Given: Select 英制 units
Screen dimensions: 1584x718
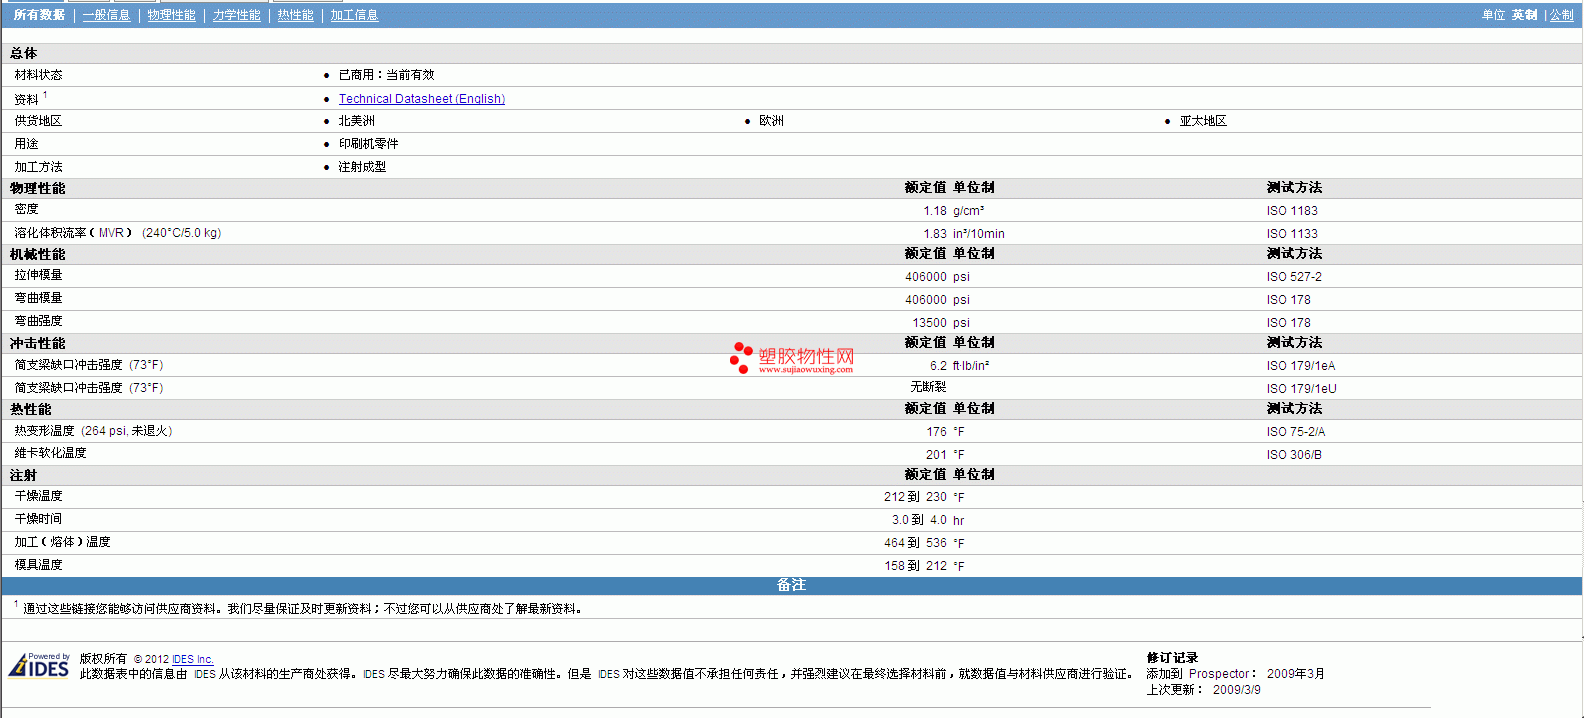Looking at the screenshot, I should [x=1524, y=15].
